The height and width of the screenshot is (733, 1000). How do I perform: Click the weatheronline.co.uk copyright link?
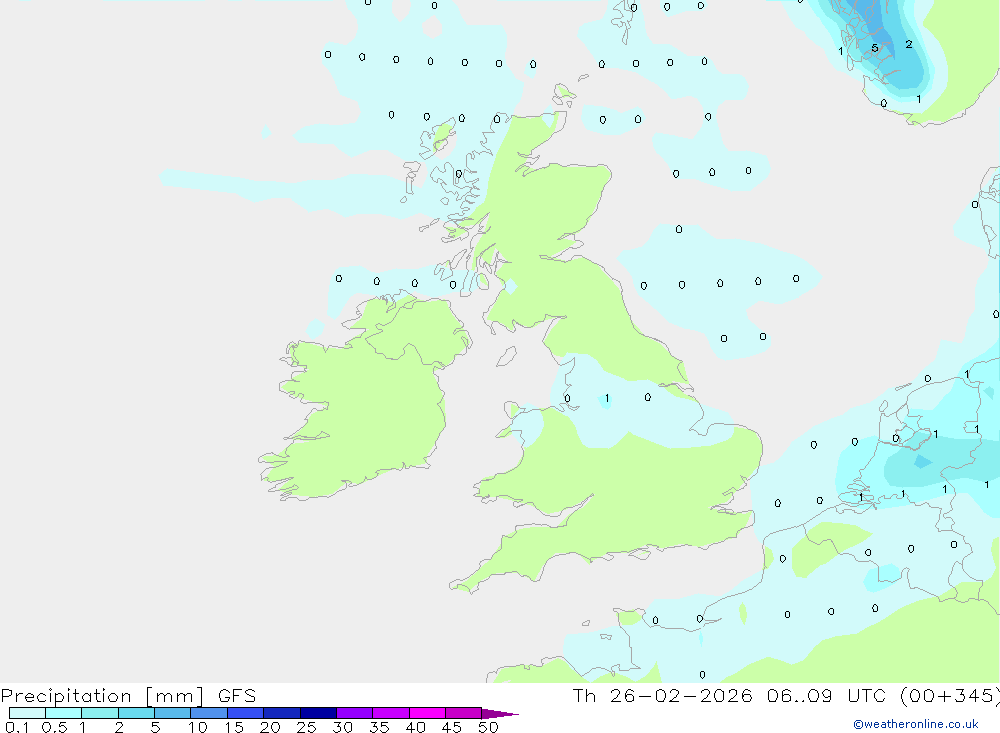pyautogui.click(x=915, y=724)
